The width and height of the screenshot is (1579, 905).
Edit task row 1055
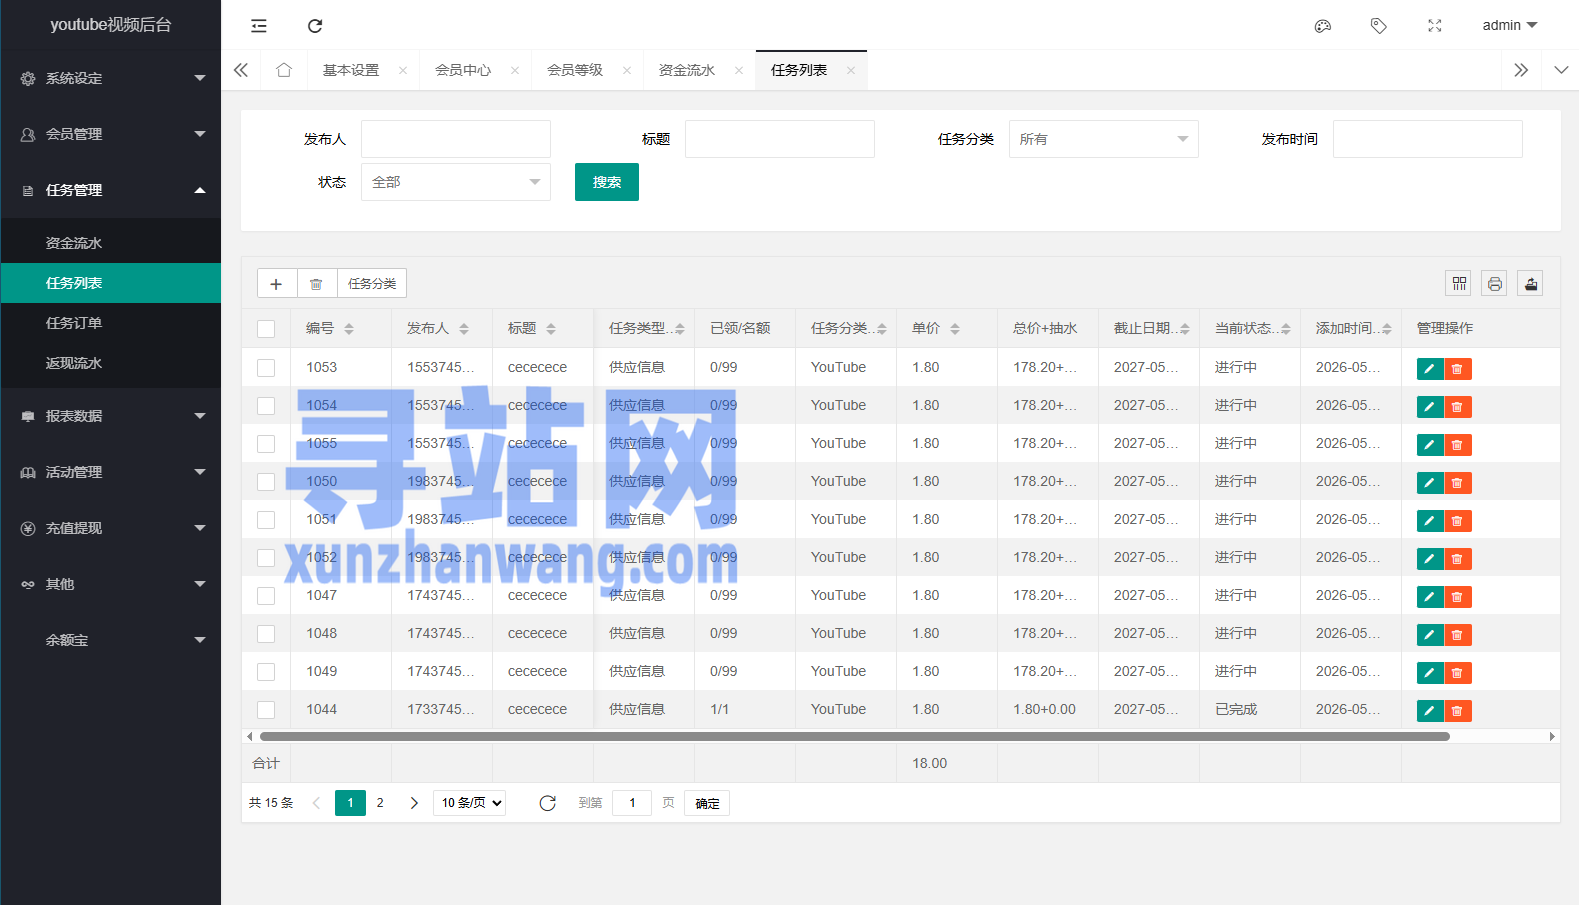click(x=1430, y=445)
